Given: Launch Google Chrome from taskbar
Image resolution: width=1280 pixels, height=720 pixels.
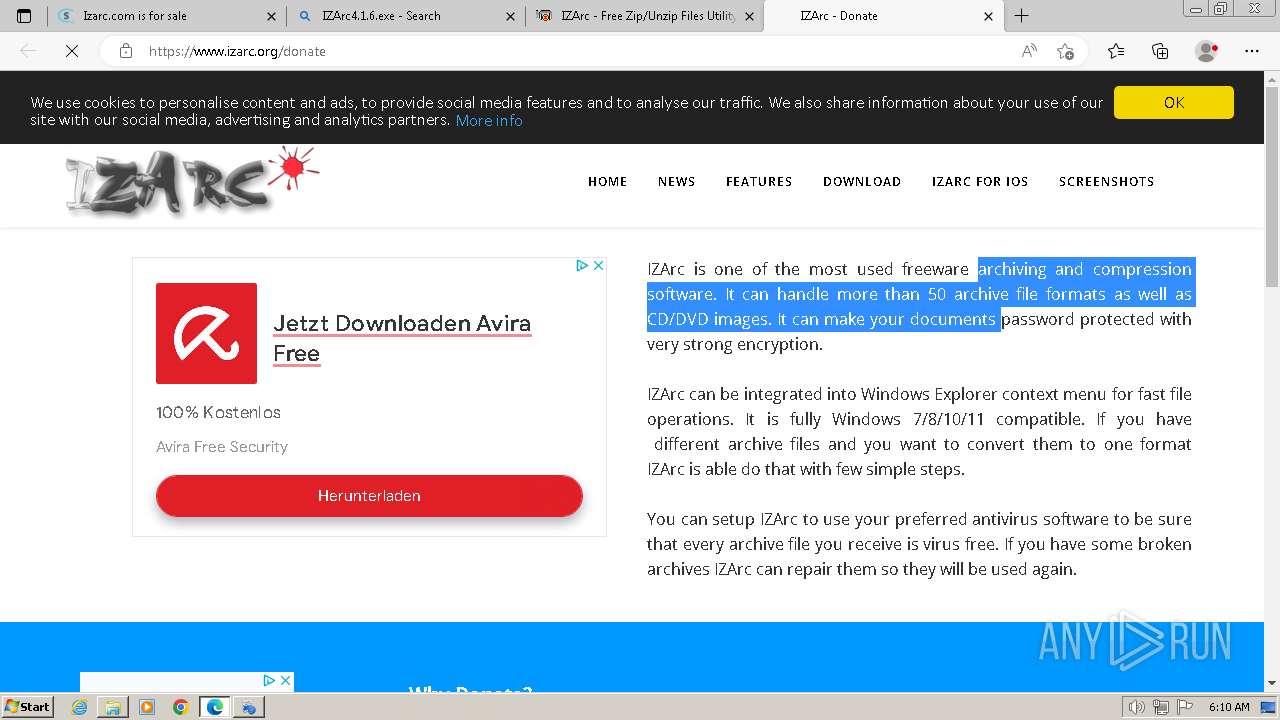Looking at the screenshot, I should [181, 707].
